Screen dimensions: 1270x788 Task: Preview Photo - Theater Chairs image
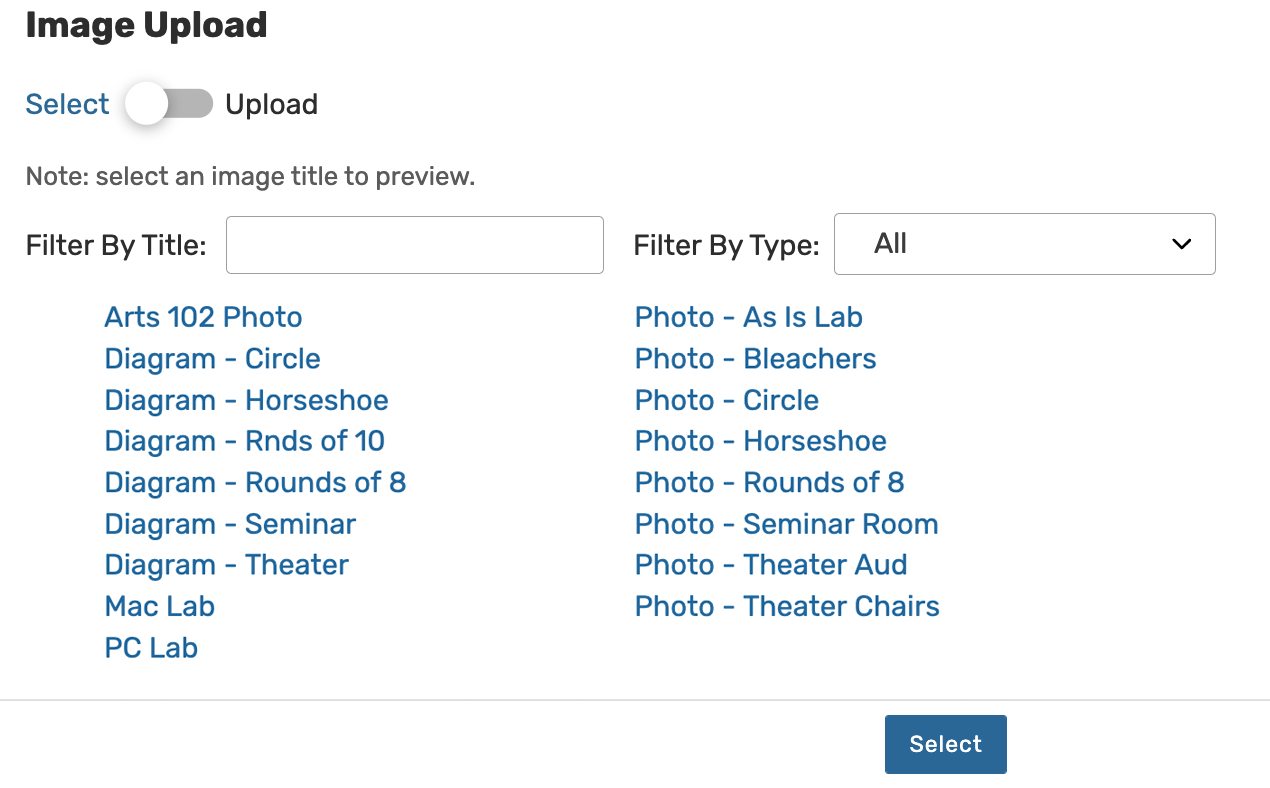[x=787, y=607]
